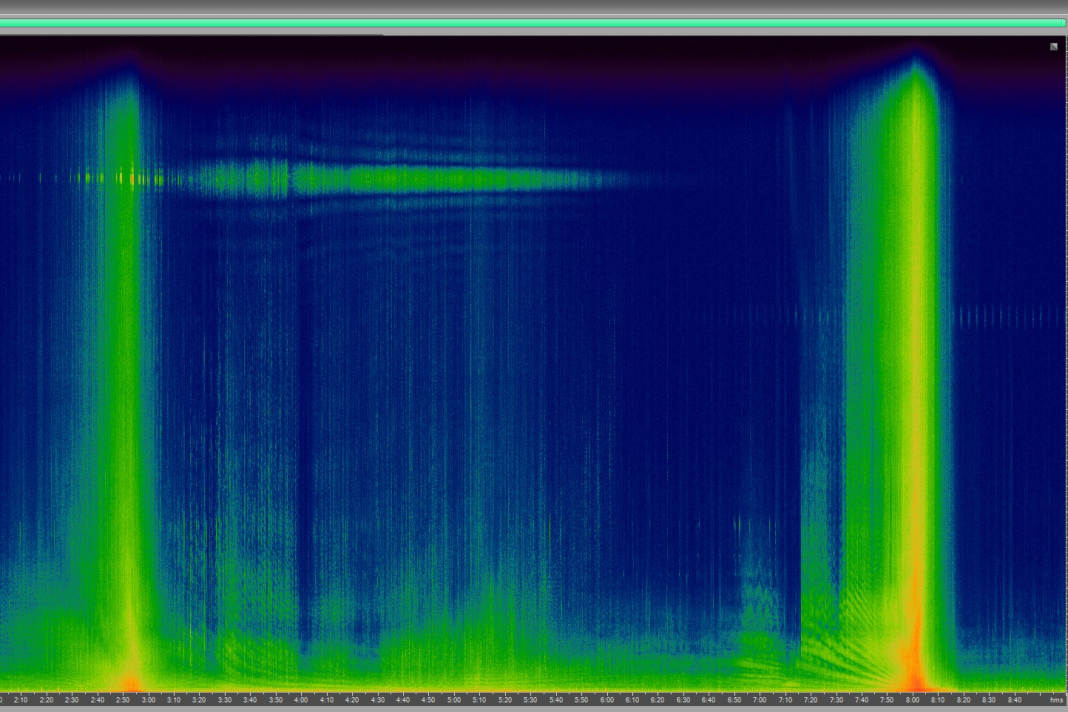Click the right end of green navigator bar
1068x712 pixels.
[x=1062, y=22]
